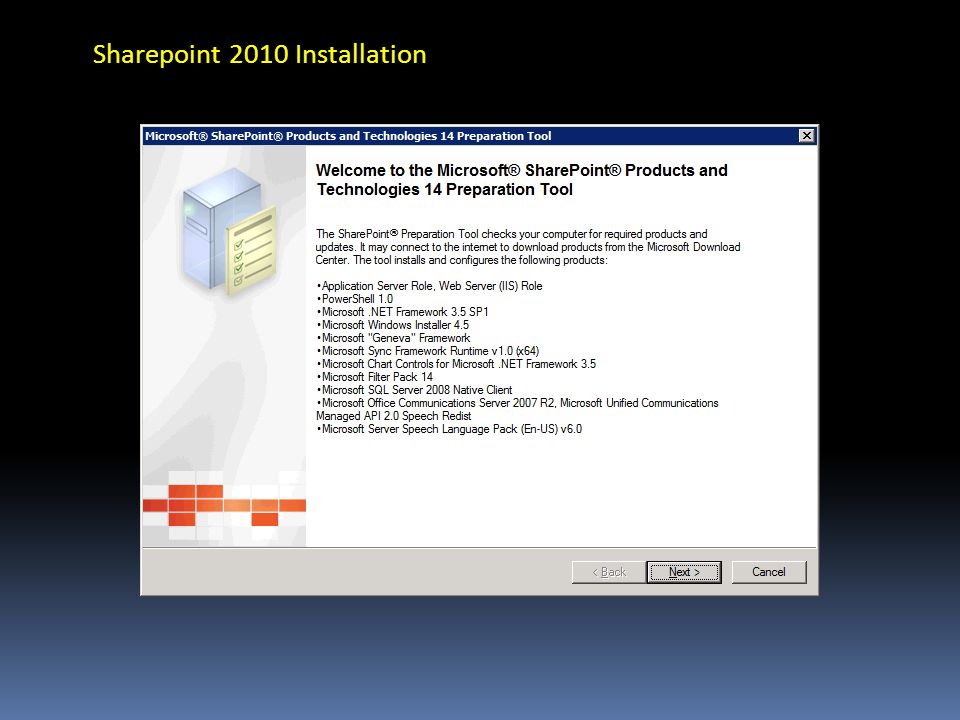This screenshot has width=960, height=720.
Task: Select 'Microsoft "Geneva" Framework' entry
Action: (394, 338)
